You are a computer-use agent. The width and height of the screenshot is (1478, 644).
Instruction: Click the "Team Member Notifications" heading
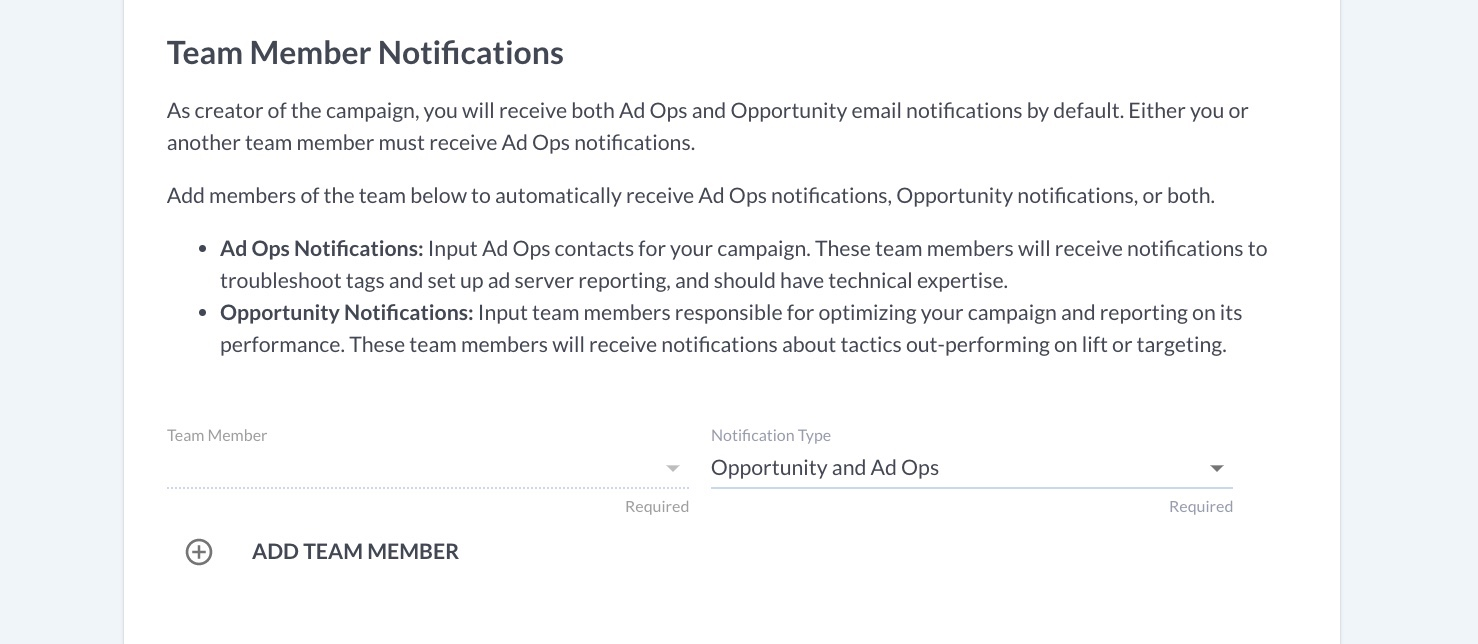(x=365, y=53)
